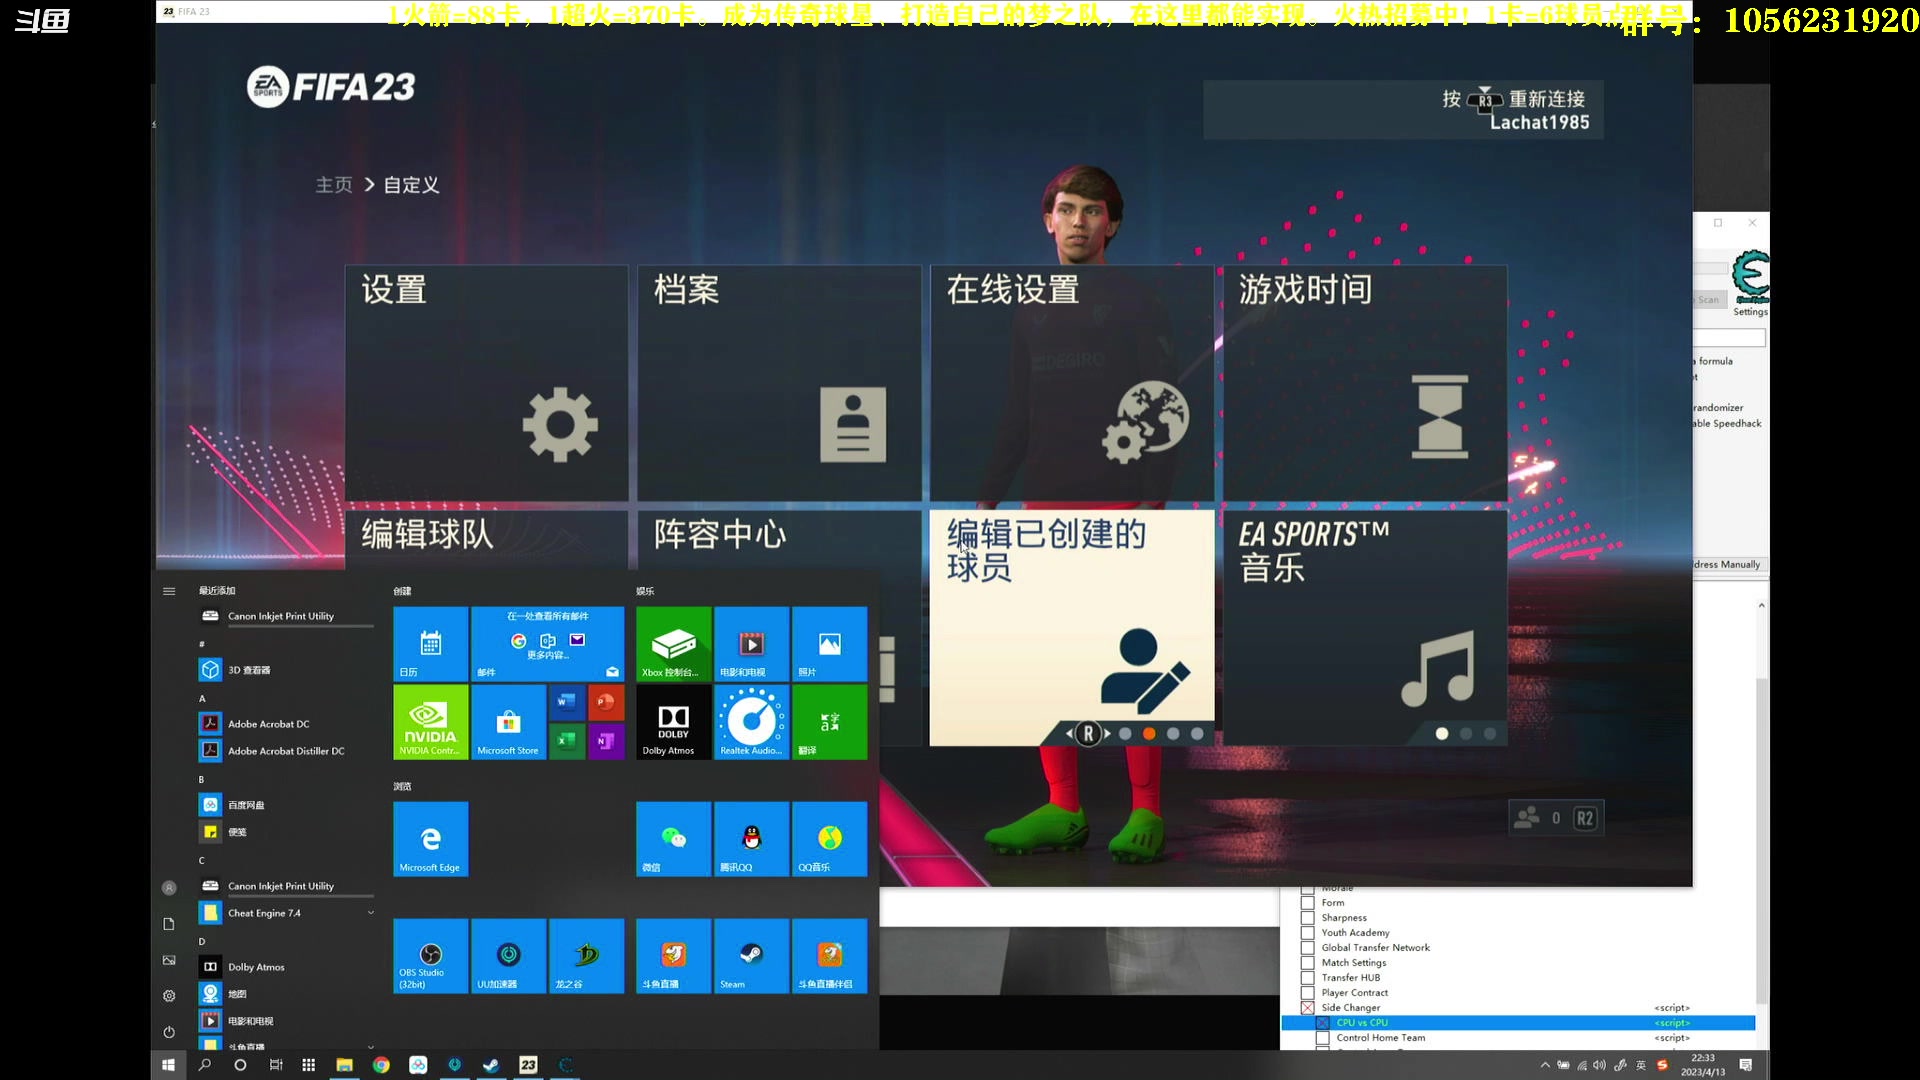
Task: Open Adobe Acrobat DC from app list
Action: coord(287,723)
